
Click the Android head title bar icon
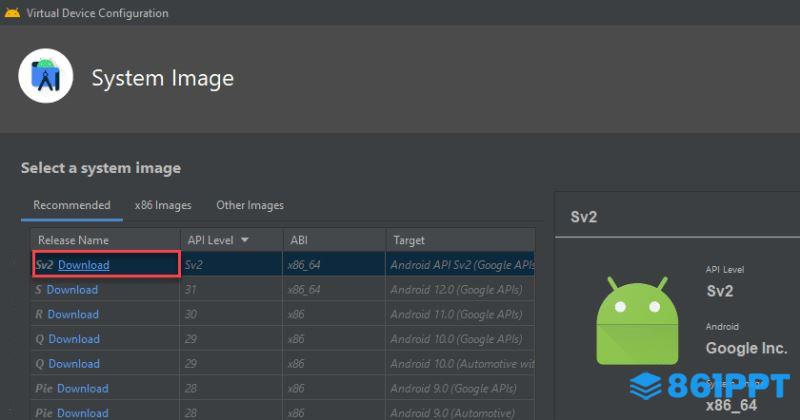[x=12, y=13]
